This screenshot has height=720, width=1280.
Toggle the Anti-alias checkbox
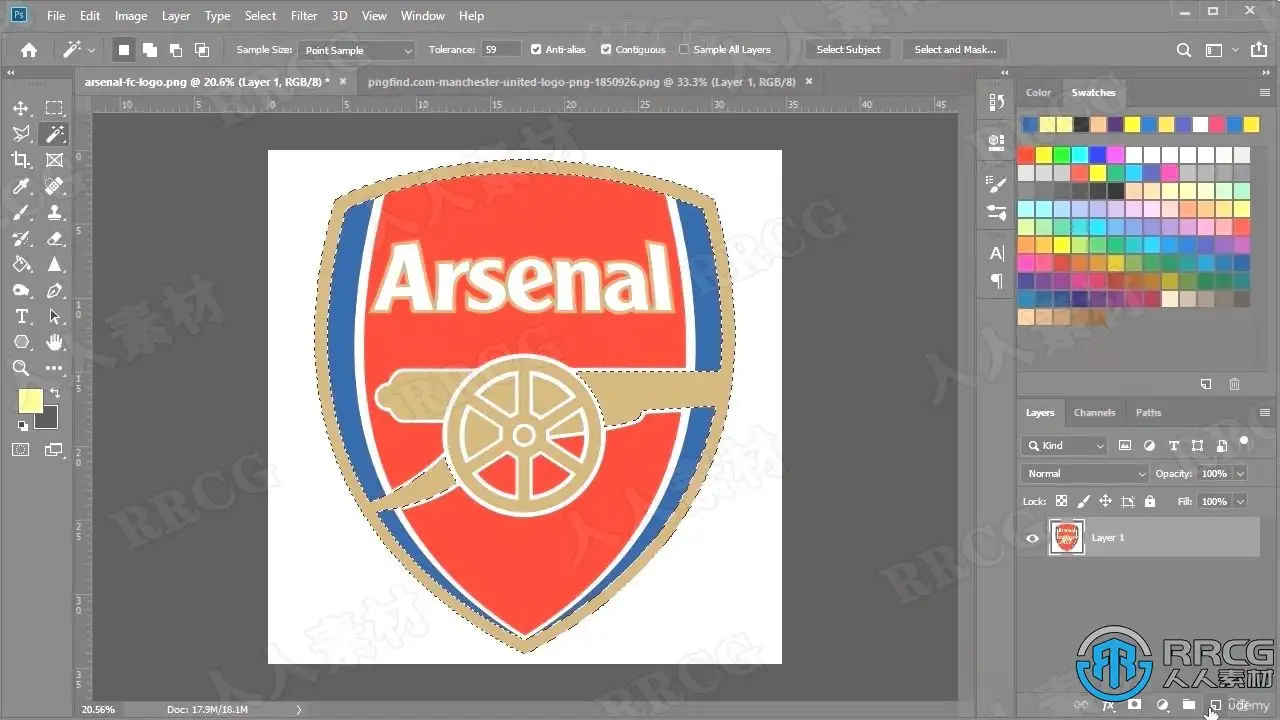[x=536, y=49]
